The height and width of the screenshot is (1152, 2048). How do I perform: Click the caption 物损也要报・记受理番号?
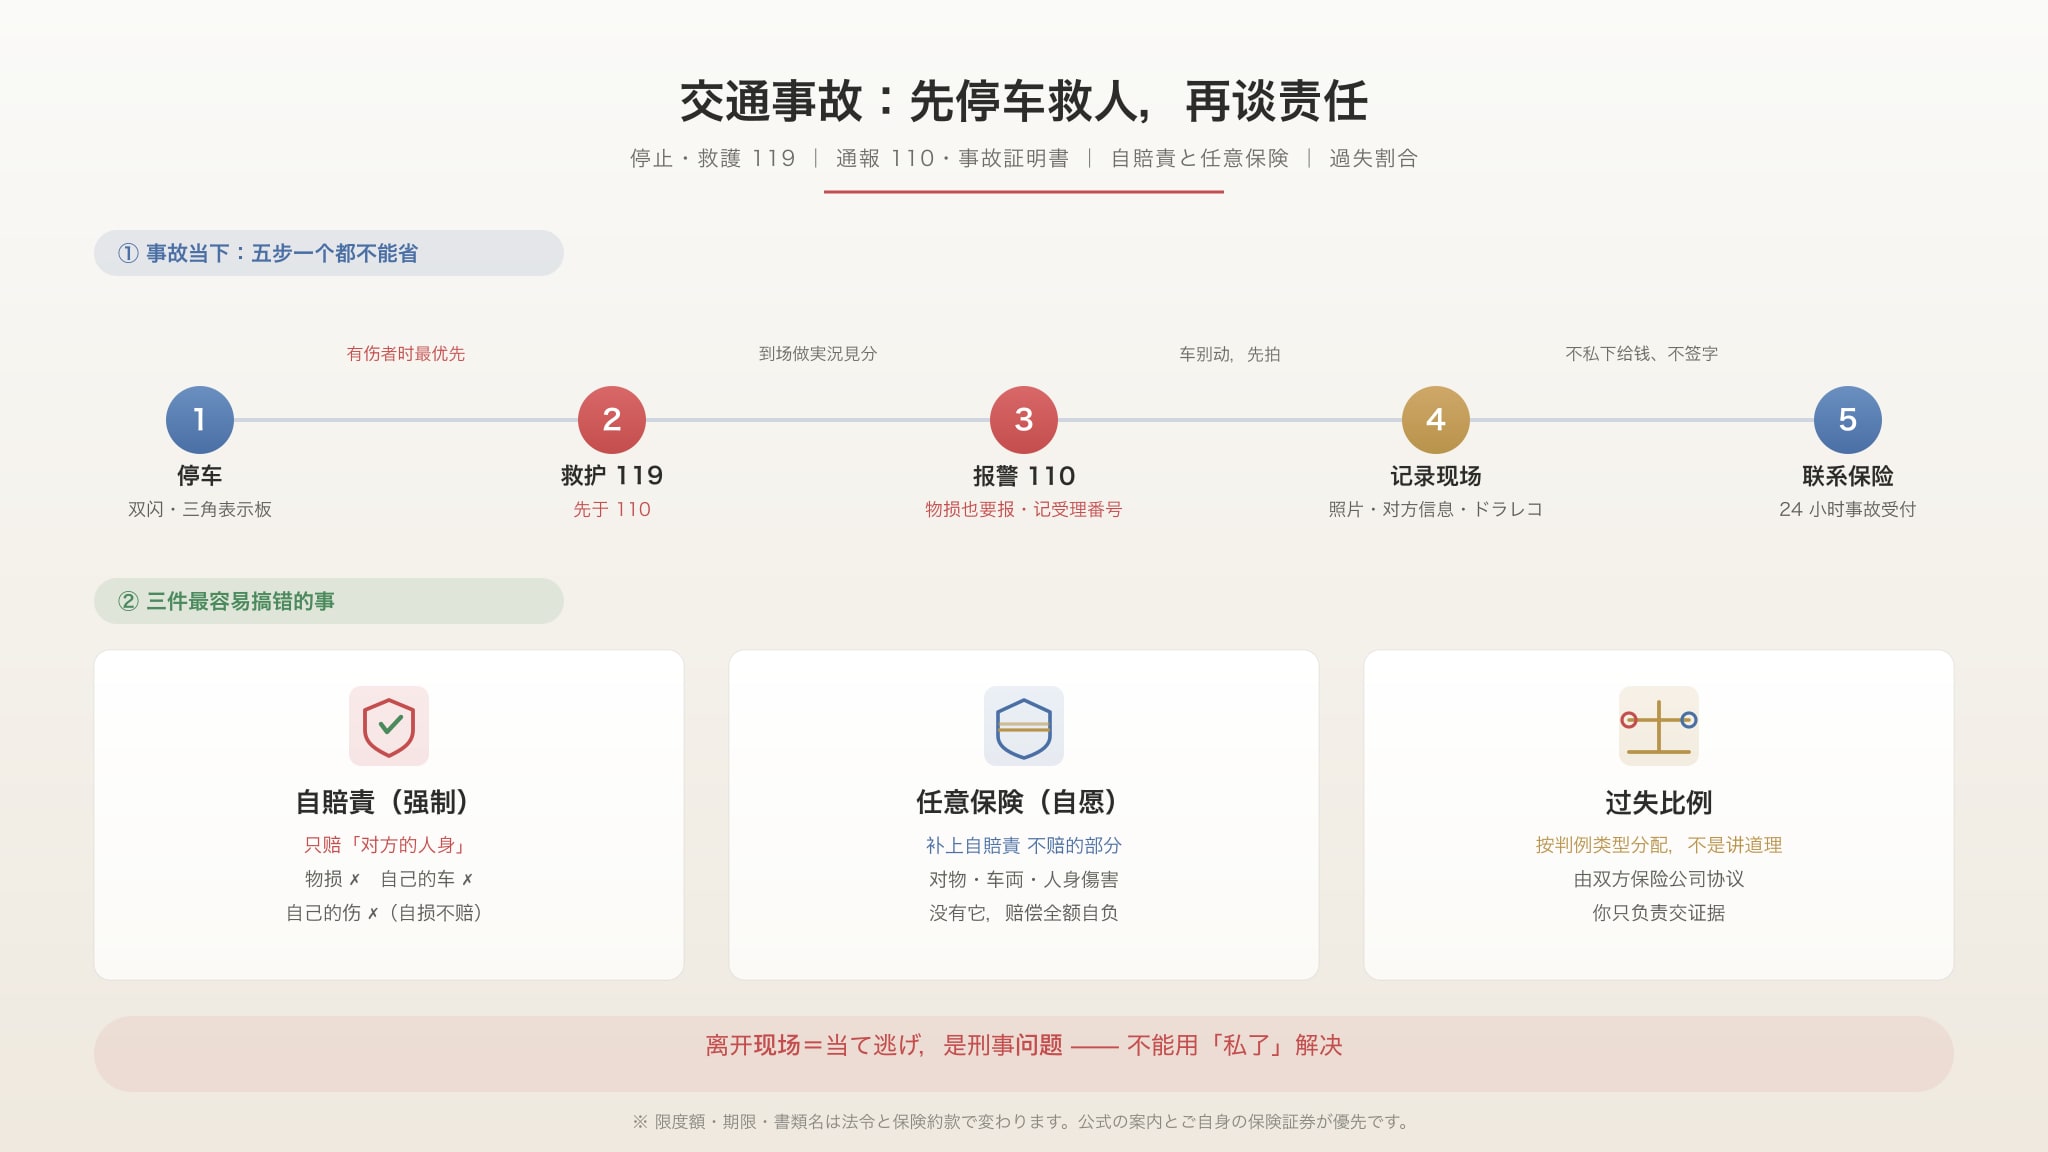click(1024, 510)
